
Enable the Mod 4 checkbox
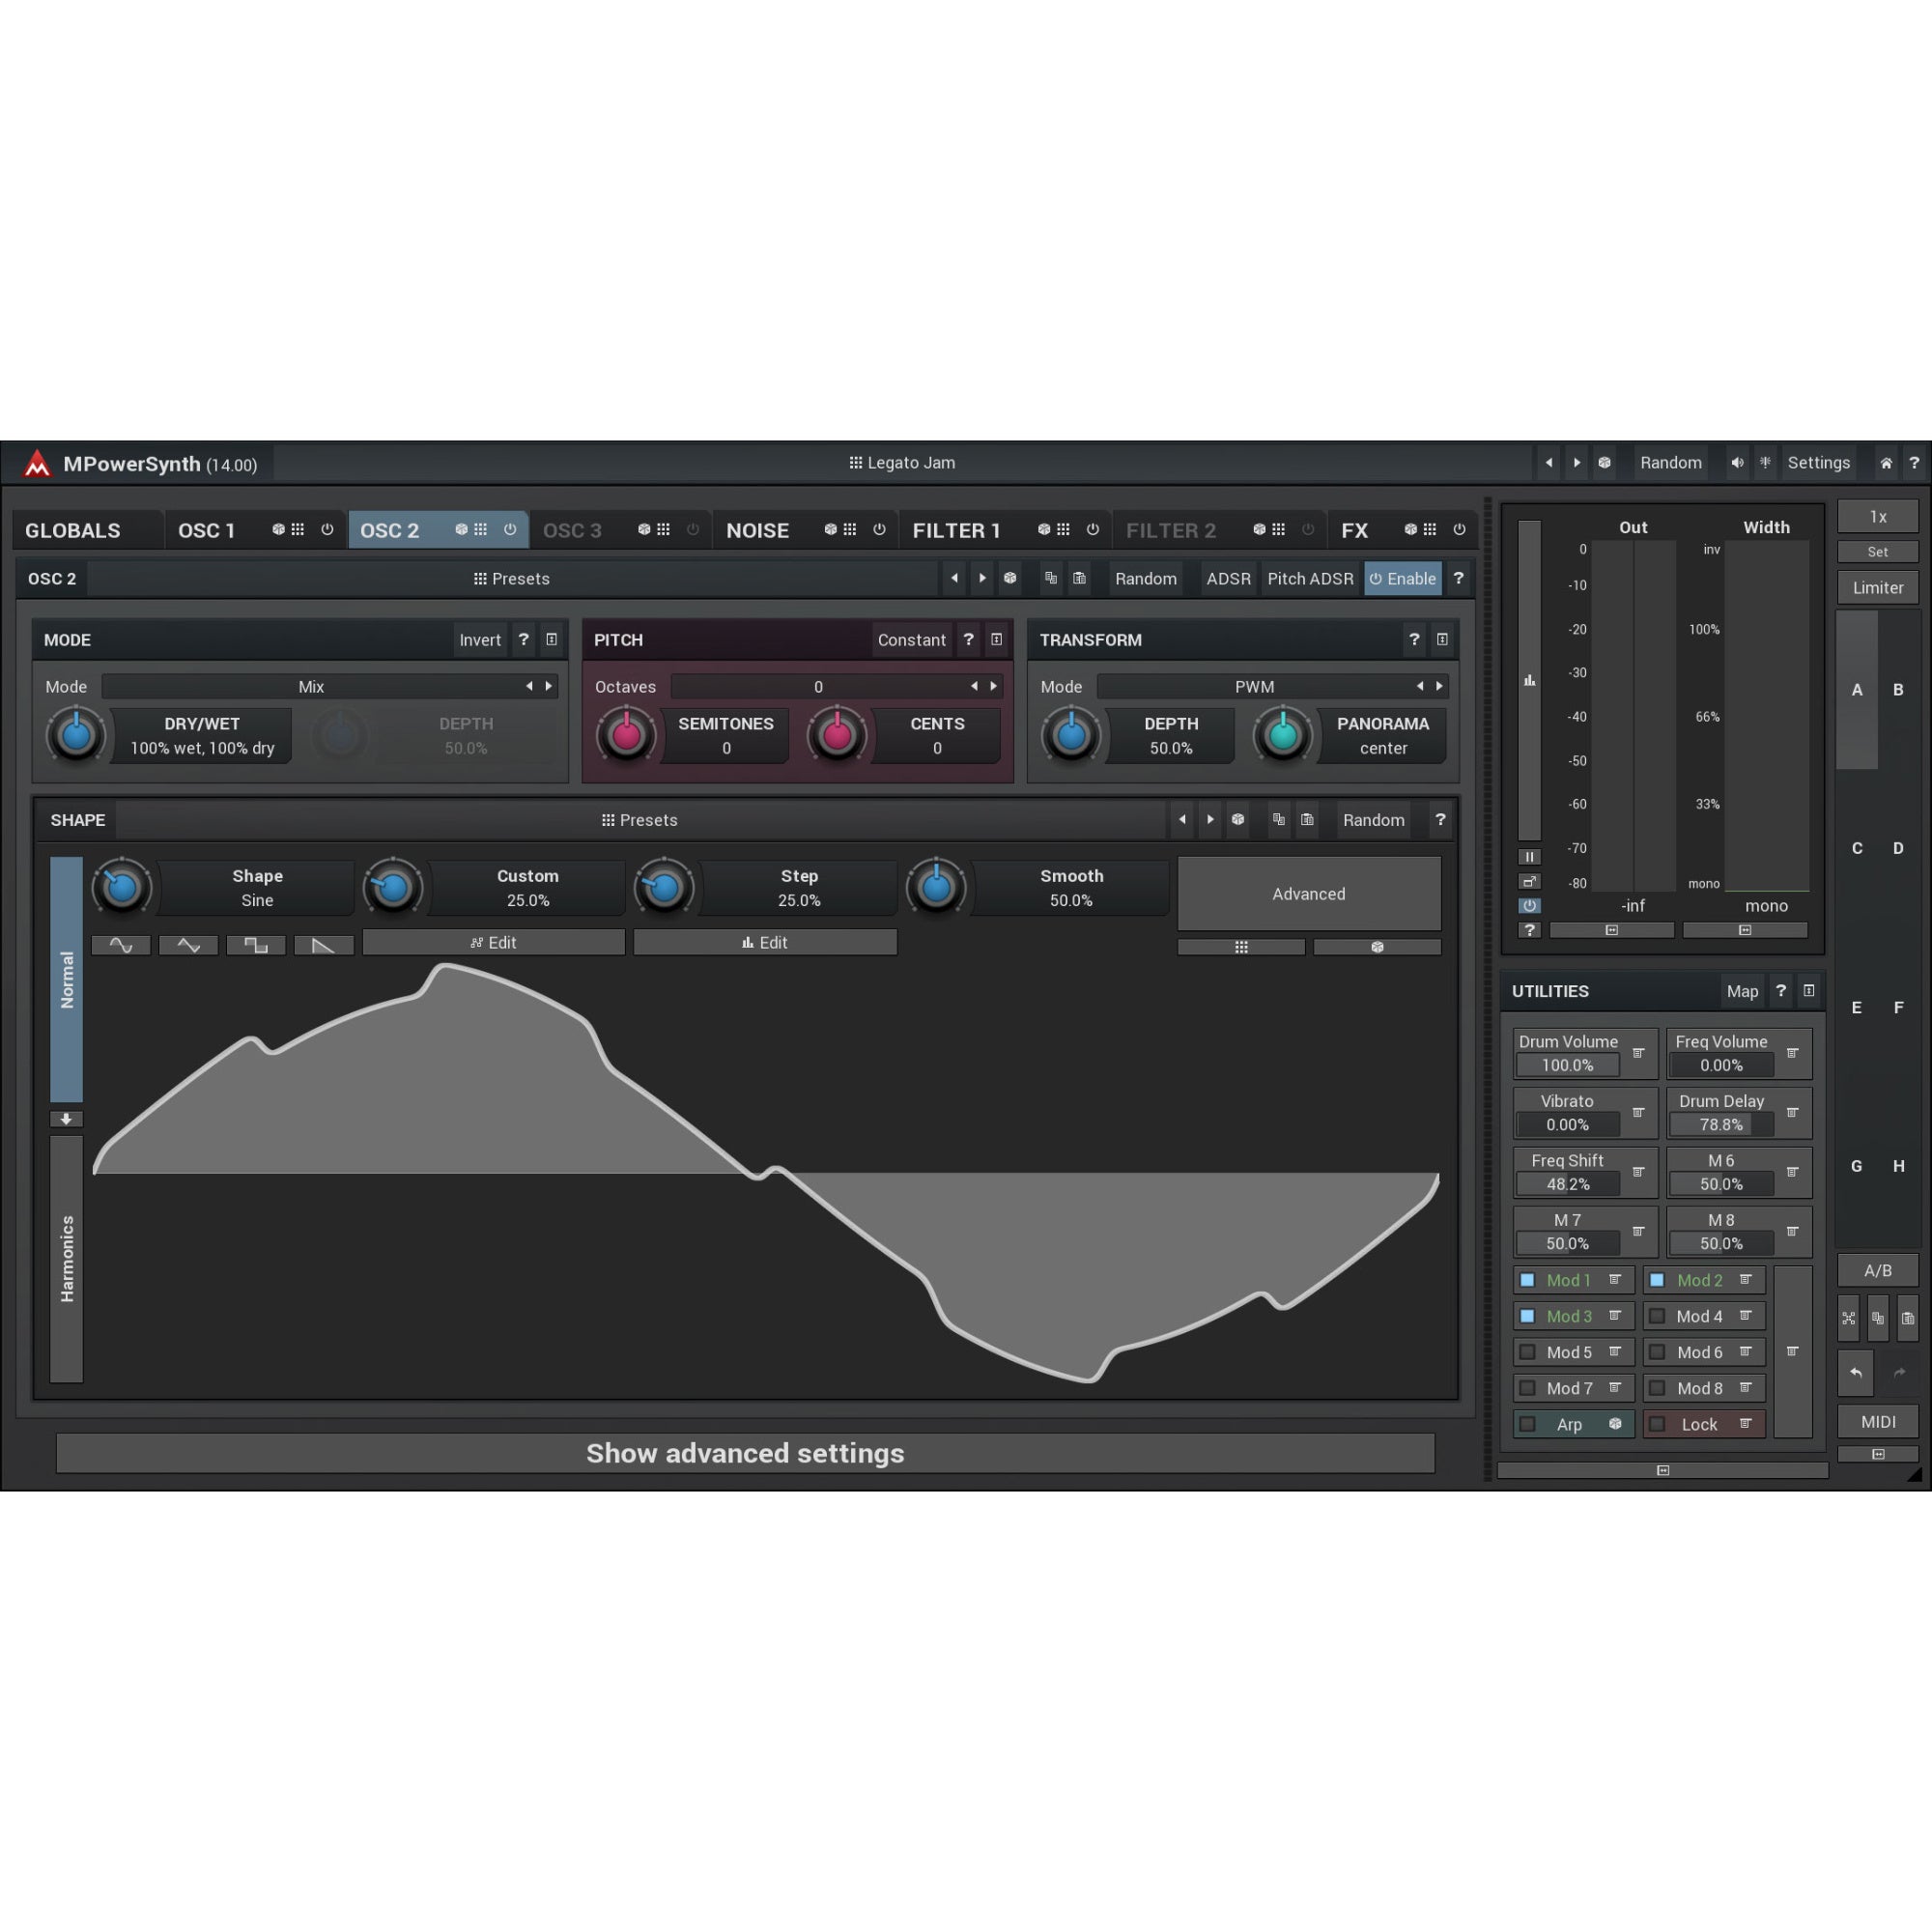tap(1657, 1316)
